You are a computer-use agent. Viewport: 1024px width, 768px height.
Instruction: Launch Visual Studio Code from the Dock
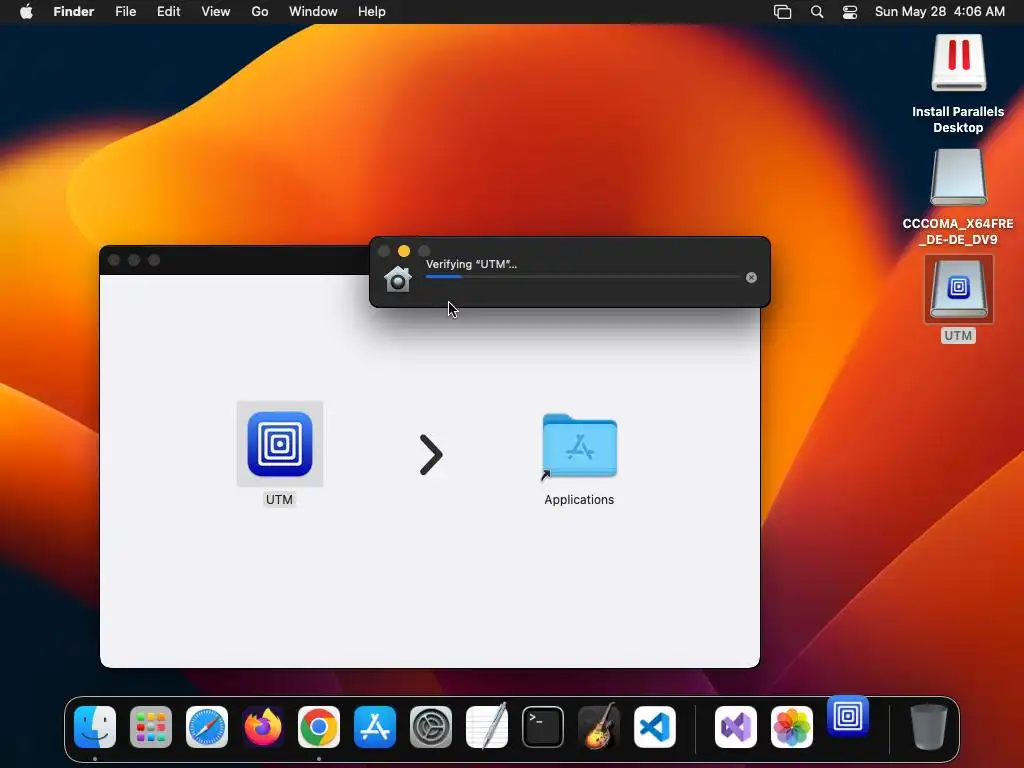coord(655,727)
